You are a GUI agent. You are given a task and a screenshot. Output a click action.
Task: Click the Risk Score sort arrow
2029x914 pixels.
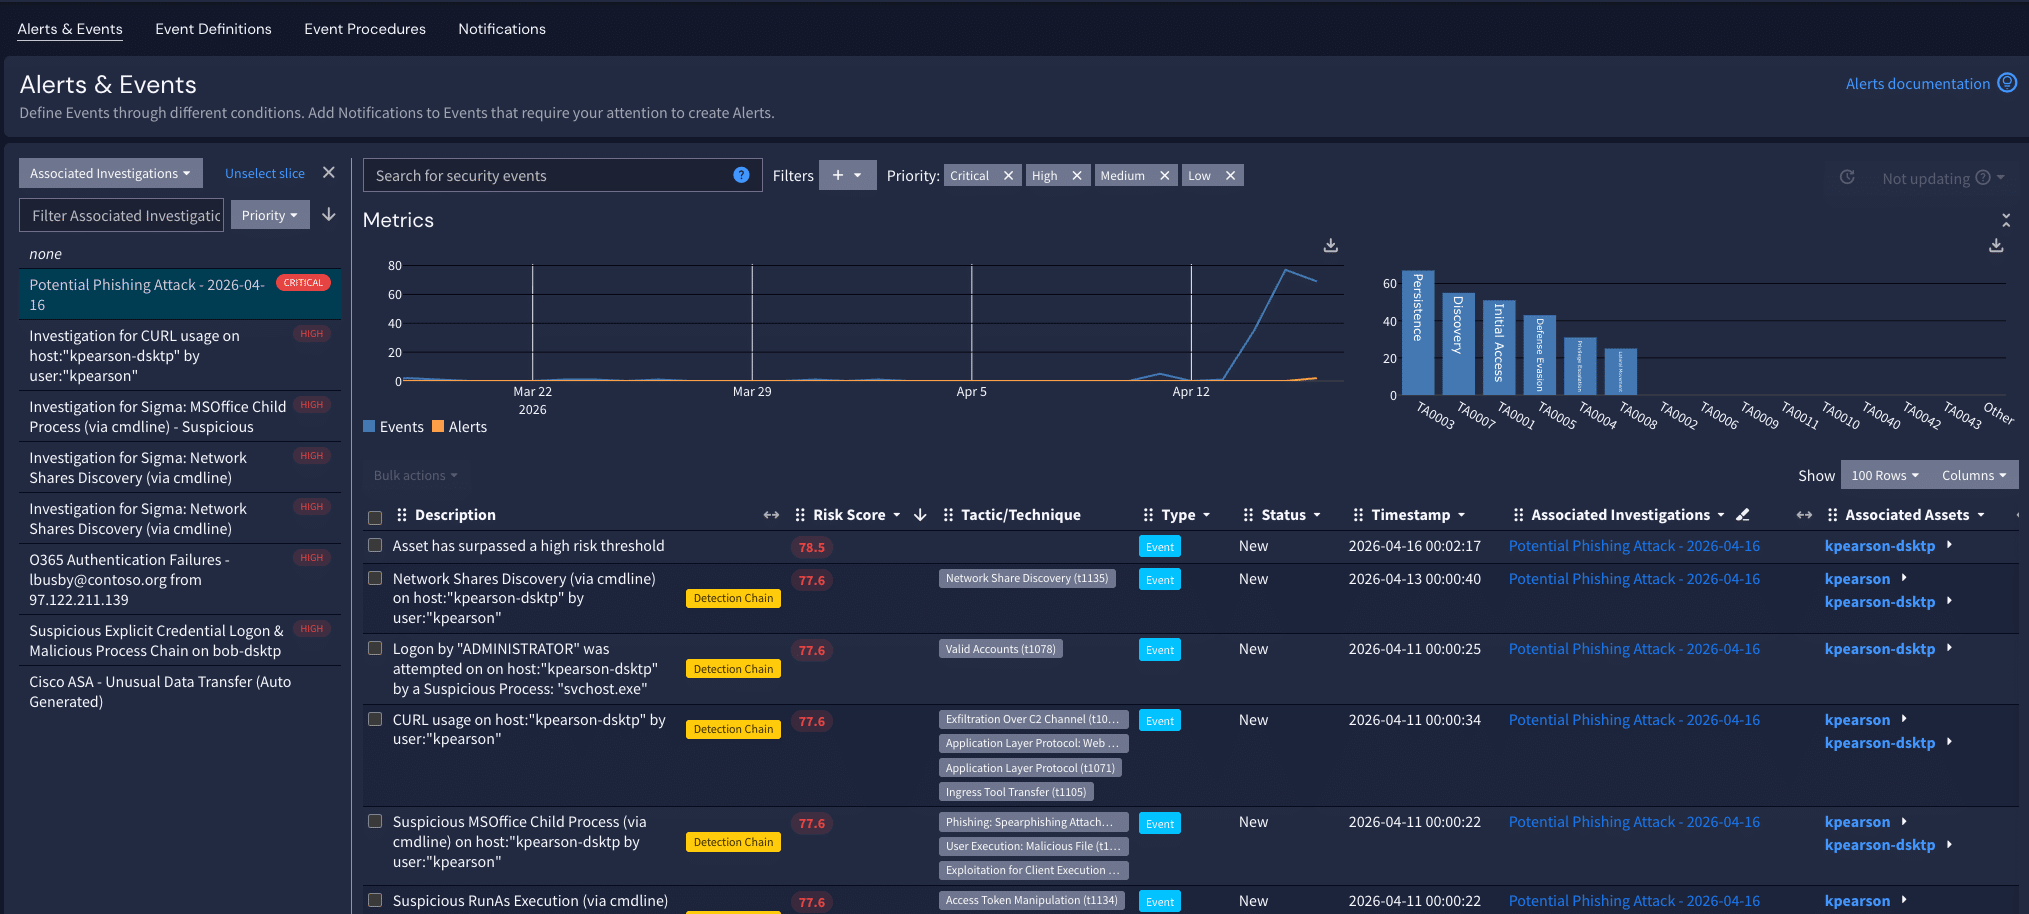pyautogui.click(x=920, y=515)
